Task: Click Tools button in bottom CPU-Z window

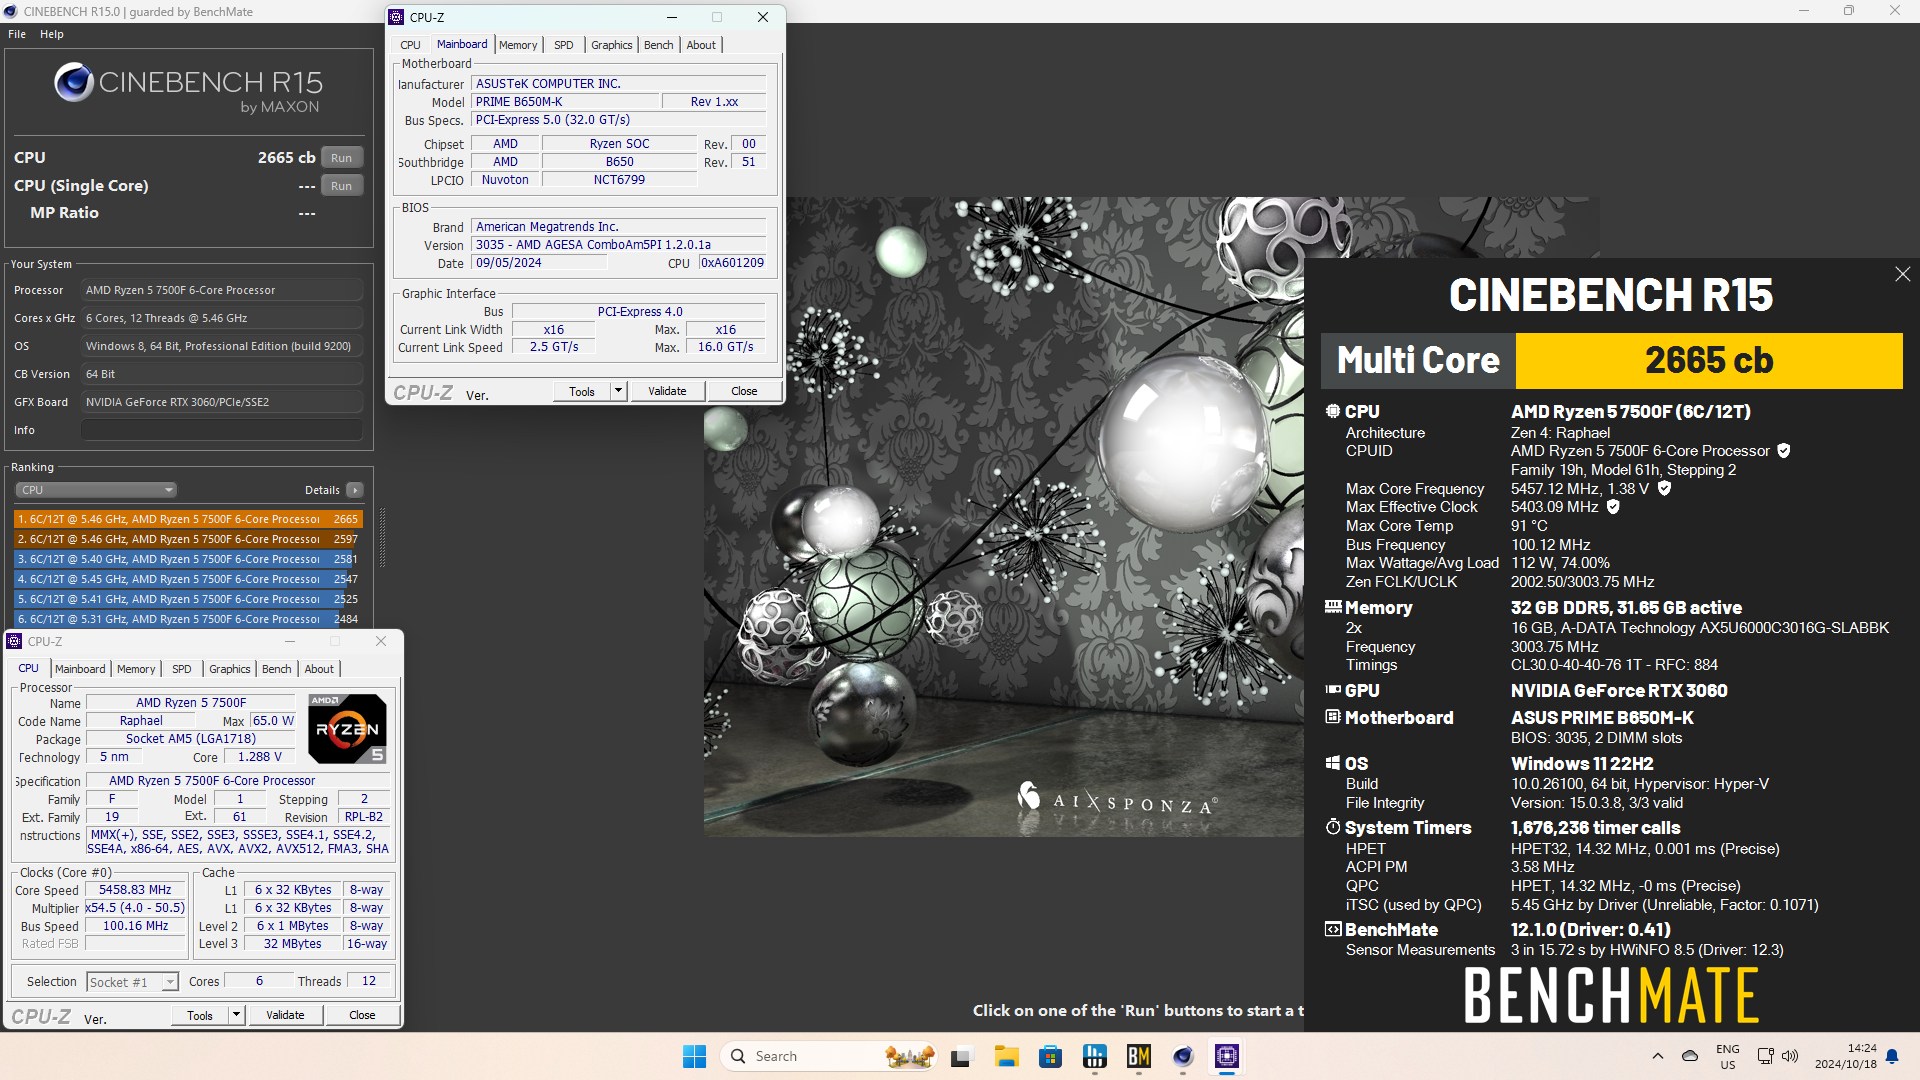Action: tap(200, 1015)
